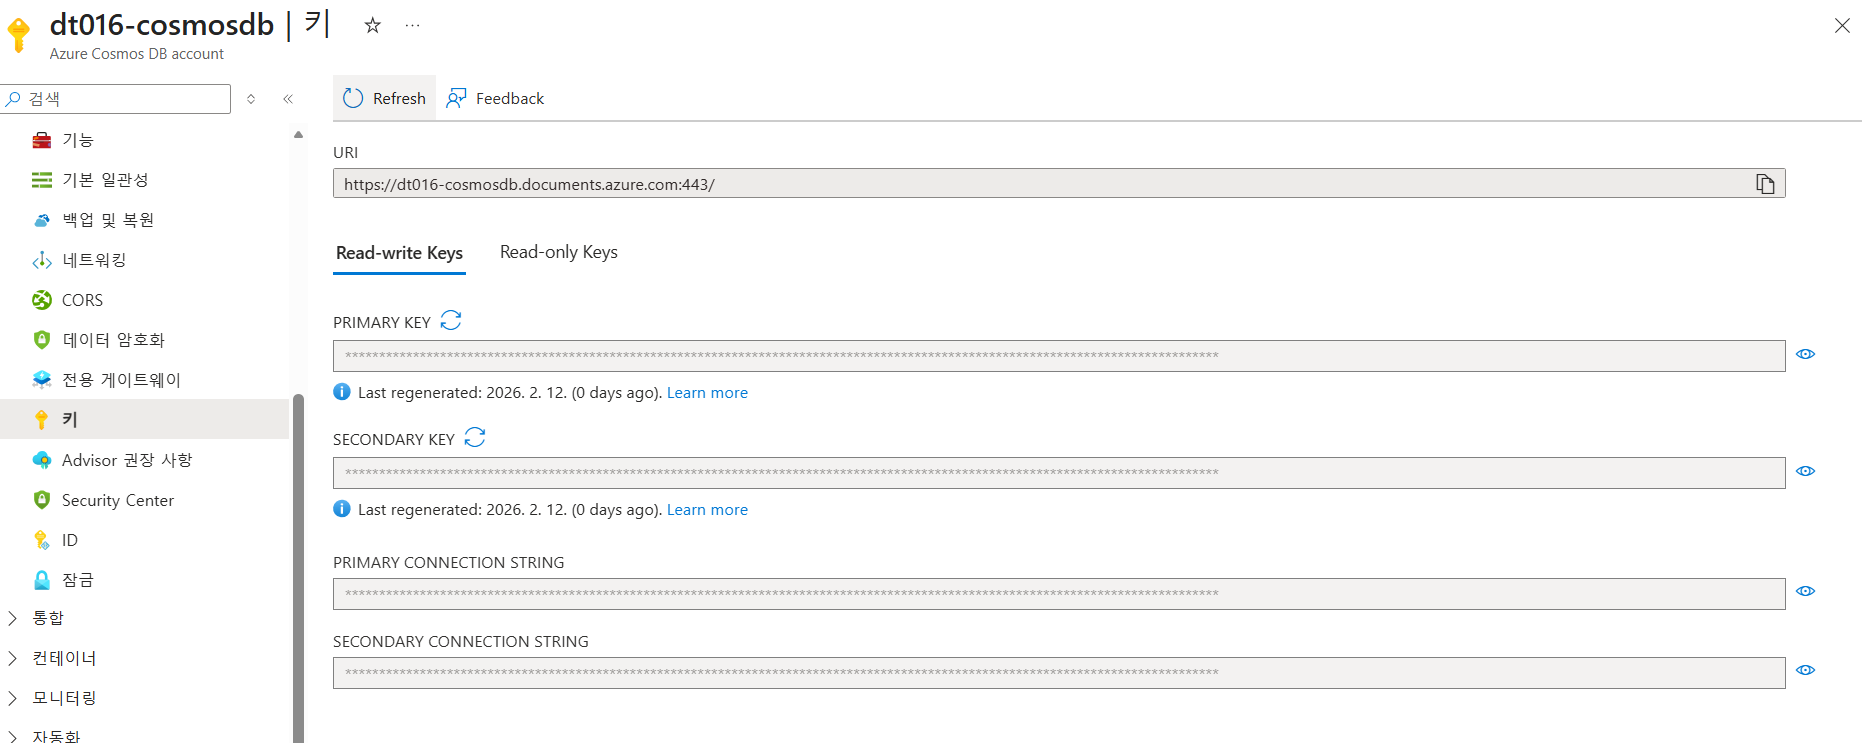
Task: Click the sidebar search box
Action: pyautogui.click(x=116, y=99)
